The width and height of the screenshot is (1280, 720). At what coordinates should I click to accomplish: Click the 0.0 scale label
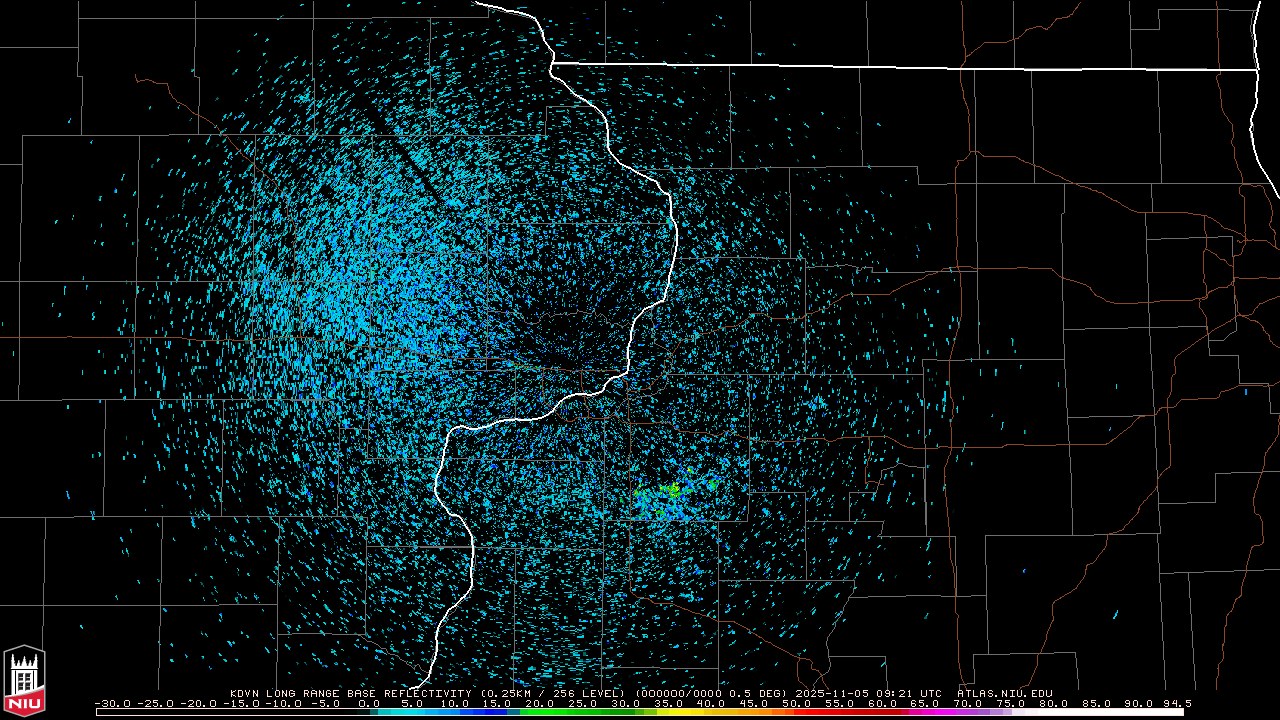(369, 703)
